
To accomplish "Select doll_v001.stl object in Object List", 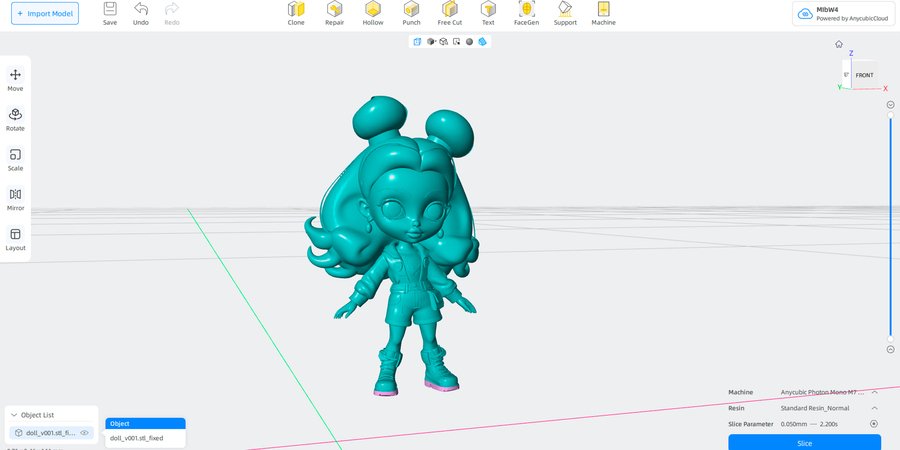I will (x=51, y=433).
